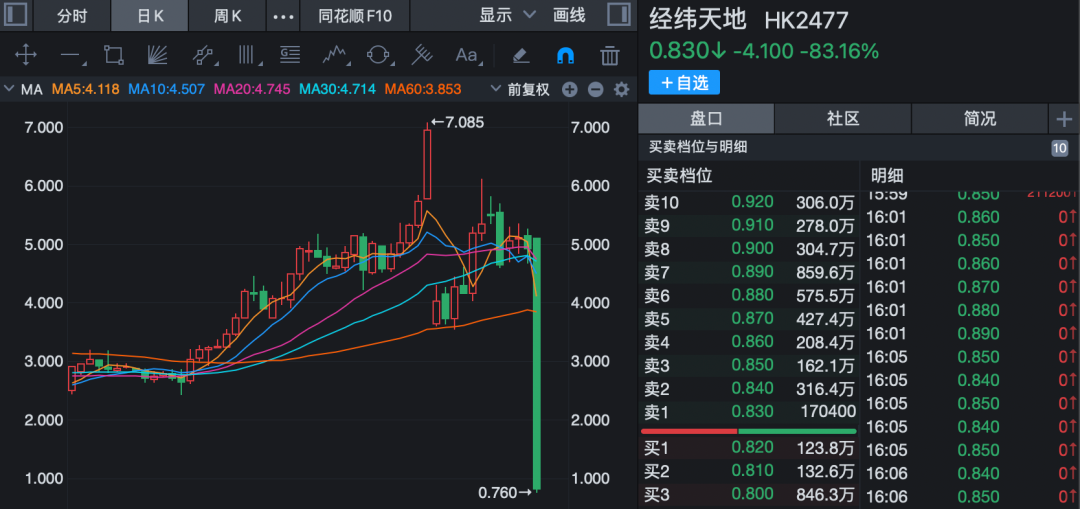This screenshot has height=509, width=1080.
Task: Click the 10 depth level badge
Action: pos(1059,147)
